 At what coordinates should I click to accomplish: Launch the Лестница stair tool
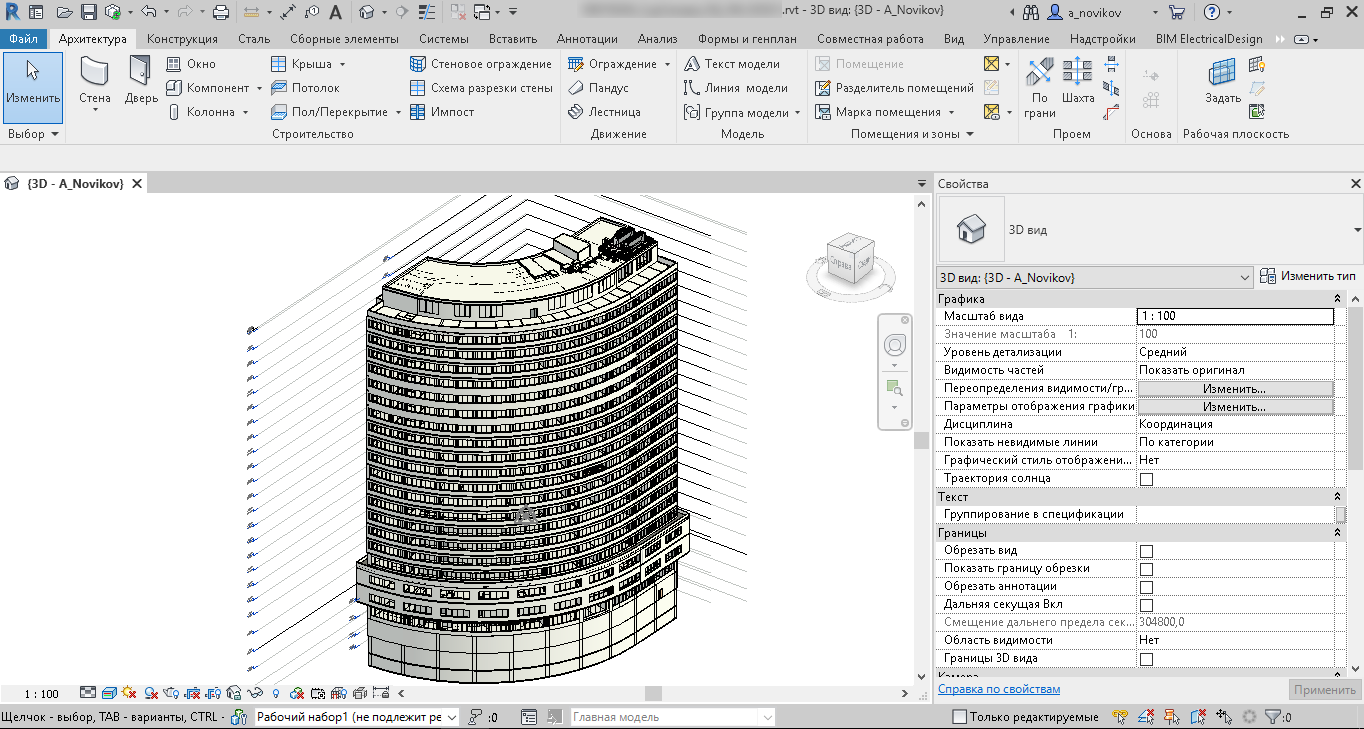pos(604,112)
